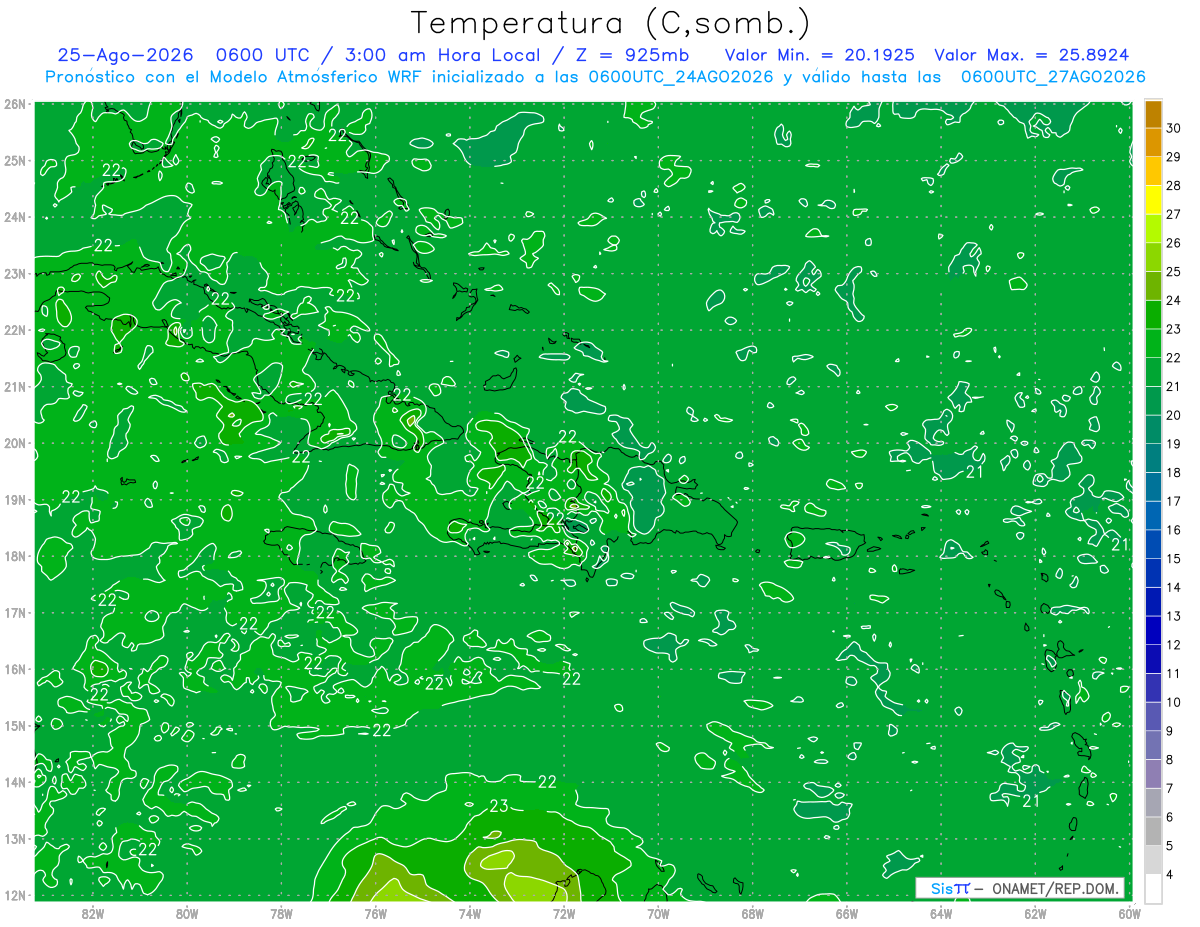
Task: Pick the blue swatch between 15 and 16
Action: click(x=1153, y=544)
